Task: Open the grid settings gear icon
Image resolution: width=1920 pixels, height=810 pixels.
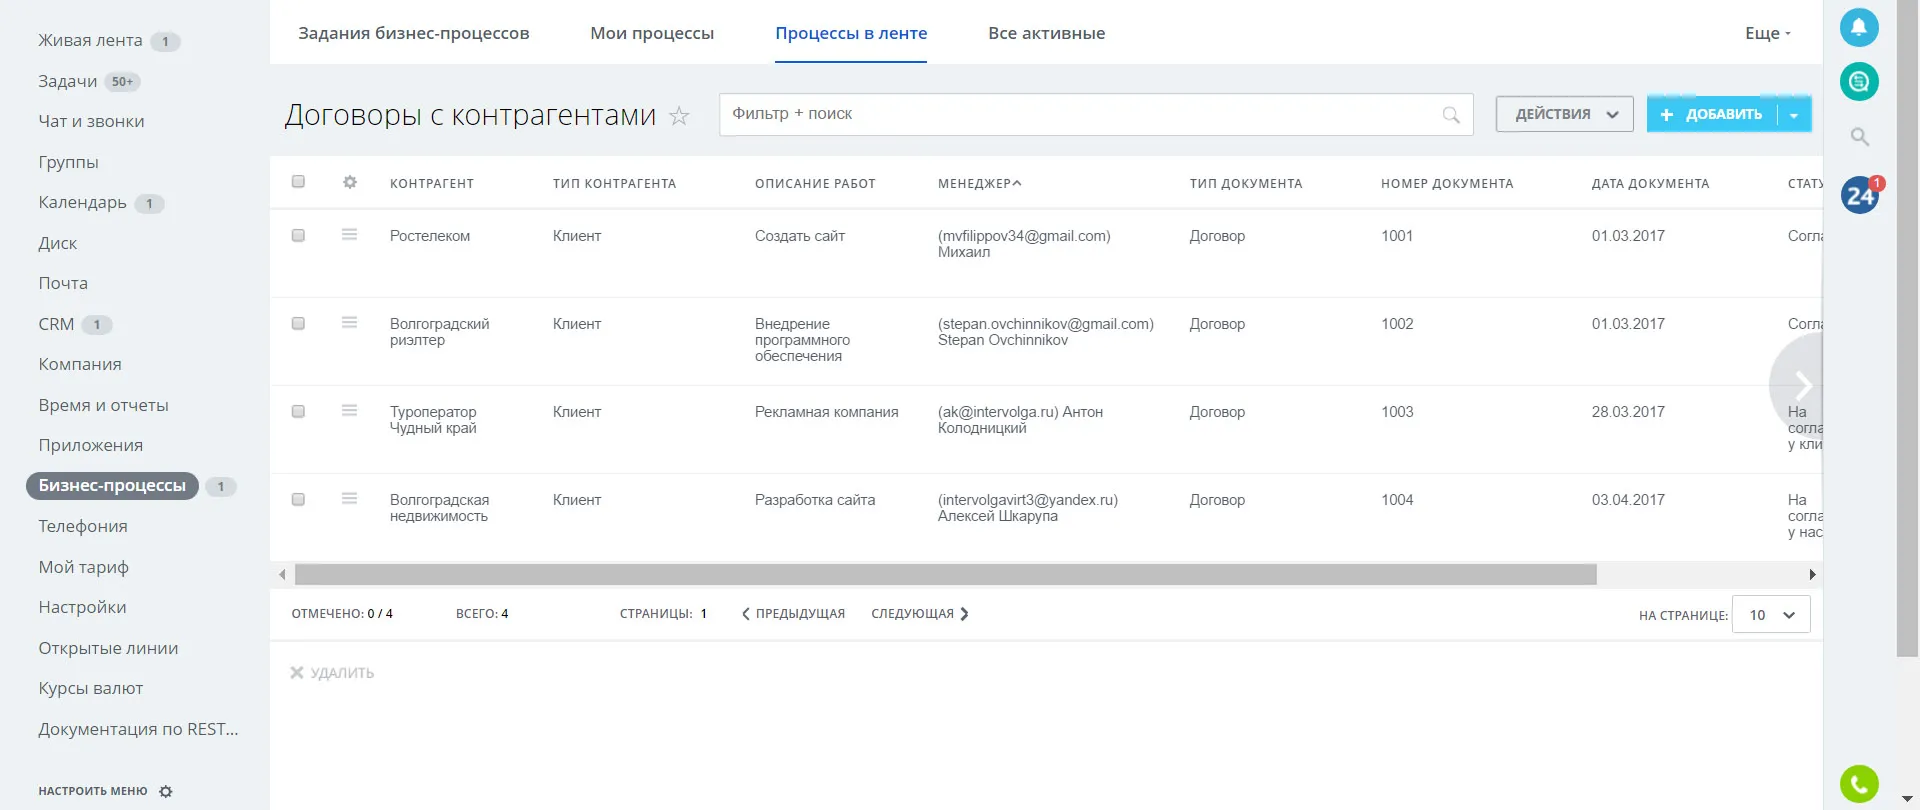Action: (x=349, y=182)
